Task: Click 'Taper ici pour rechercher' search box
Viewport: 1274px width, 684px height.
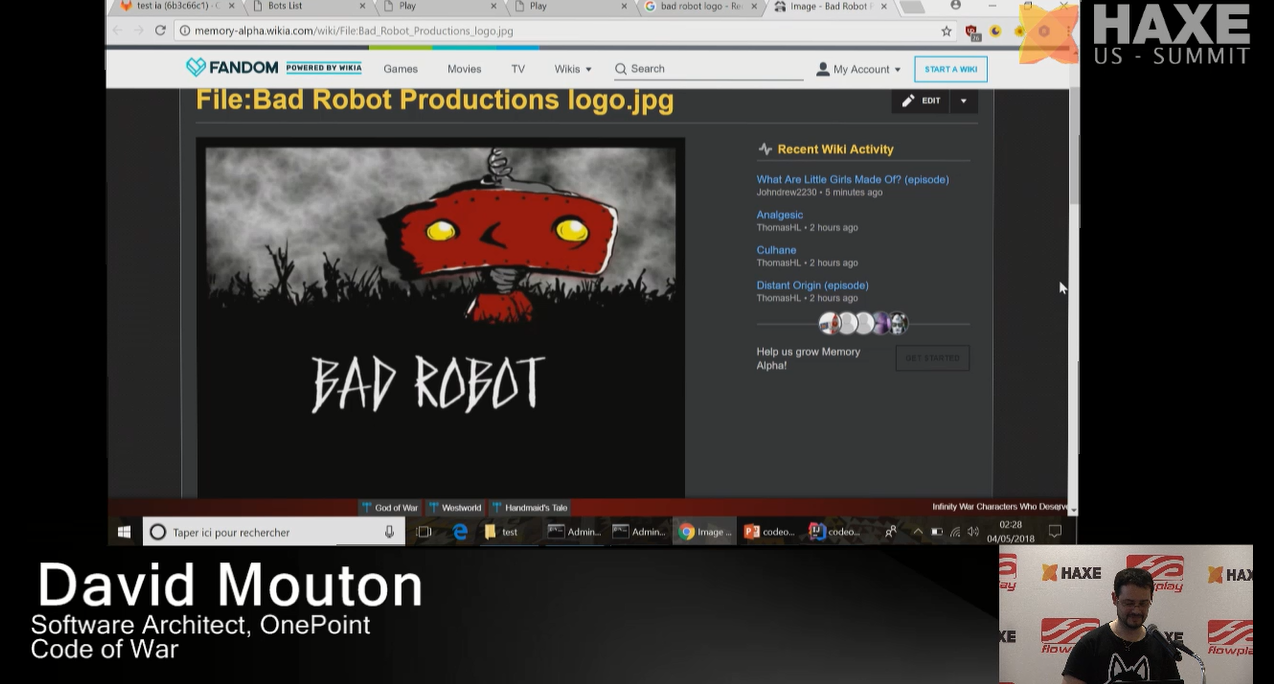Action: coord(272,532)
